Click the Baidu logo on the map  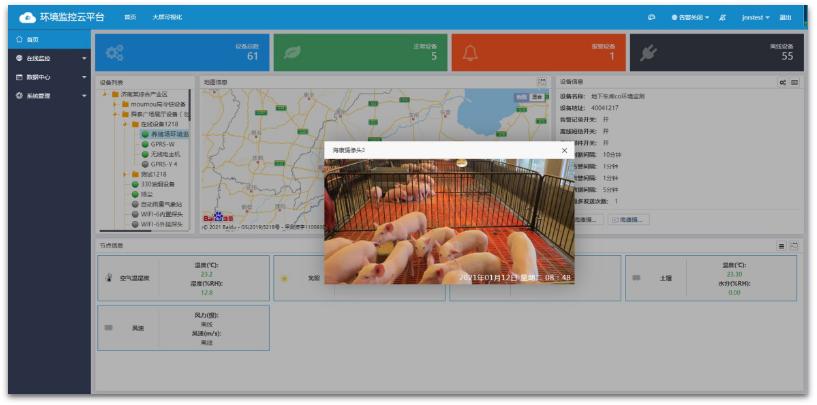coord(218,216)
